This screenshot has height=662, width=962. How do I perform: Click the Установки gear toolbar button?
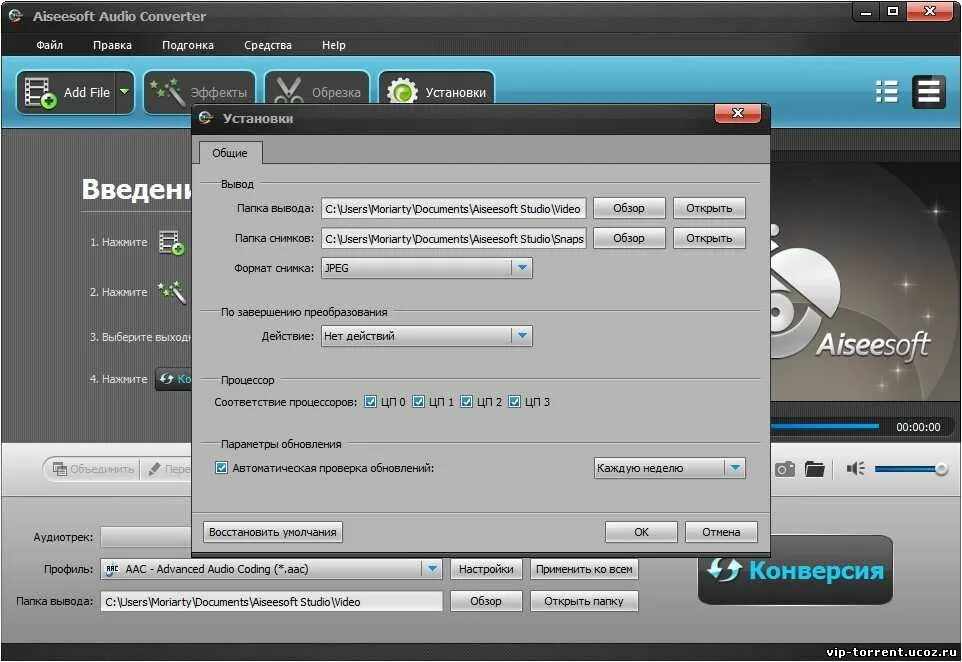pyautogui.click(x=437, y=93)
